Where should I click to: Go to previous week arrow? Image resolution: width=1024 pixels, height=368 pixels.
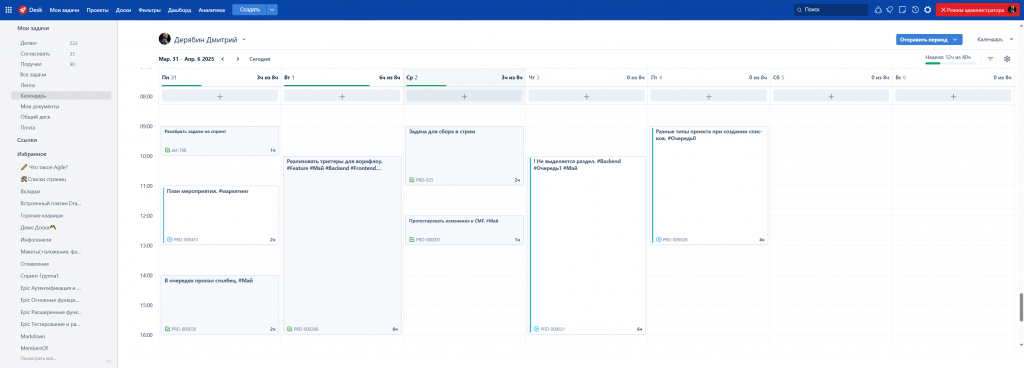(223, 59)
